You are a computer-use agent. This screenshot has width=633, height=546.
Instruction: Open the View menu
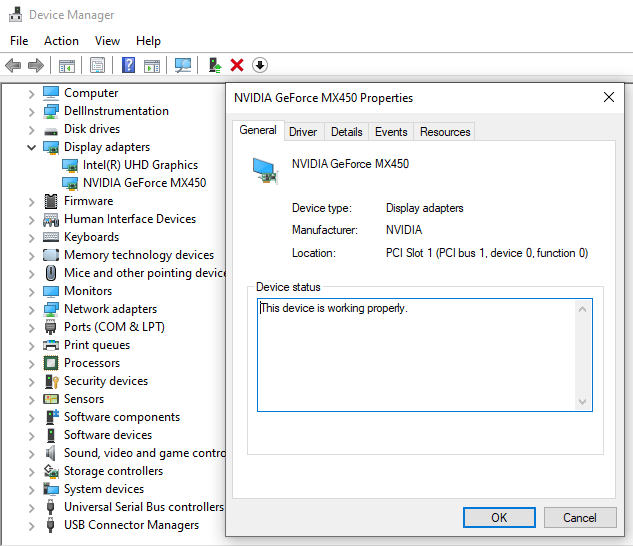click(x=107, y=41)
